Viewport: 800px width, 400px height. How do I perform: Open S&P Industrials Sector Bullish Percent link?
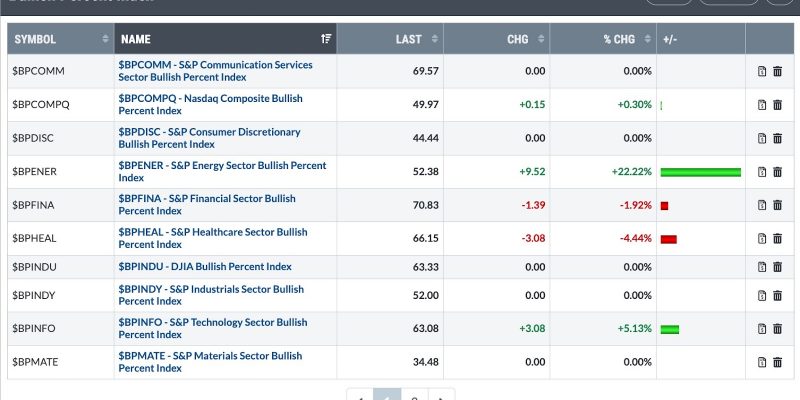pyautogui.click(x=211, y=295)
